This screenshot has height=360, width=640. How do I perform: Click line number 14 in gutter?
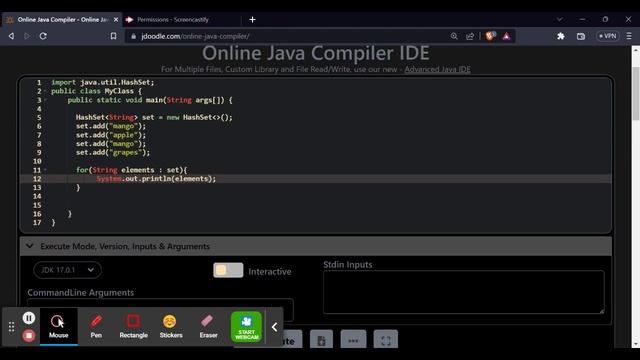pyautogui.click(x=37, y=196)
